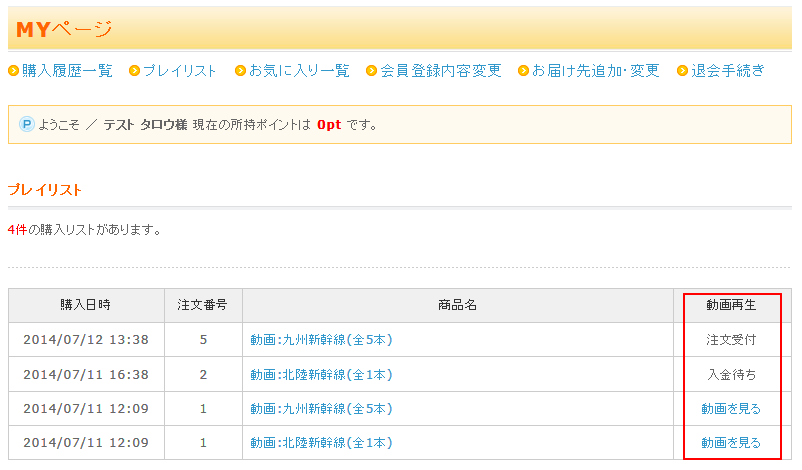Click the 商品名 column header
The image size is (802, 470).
point(457,305)
